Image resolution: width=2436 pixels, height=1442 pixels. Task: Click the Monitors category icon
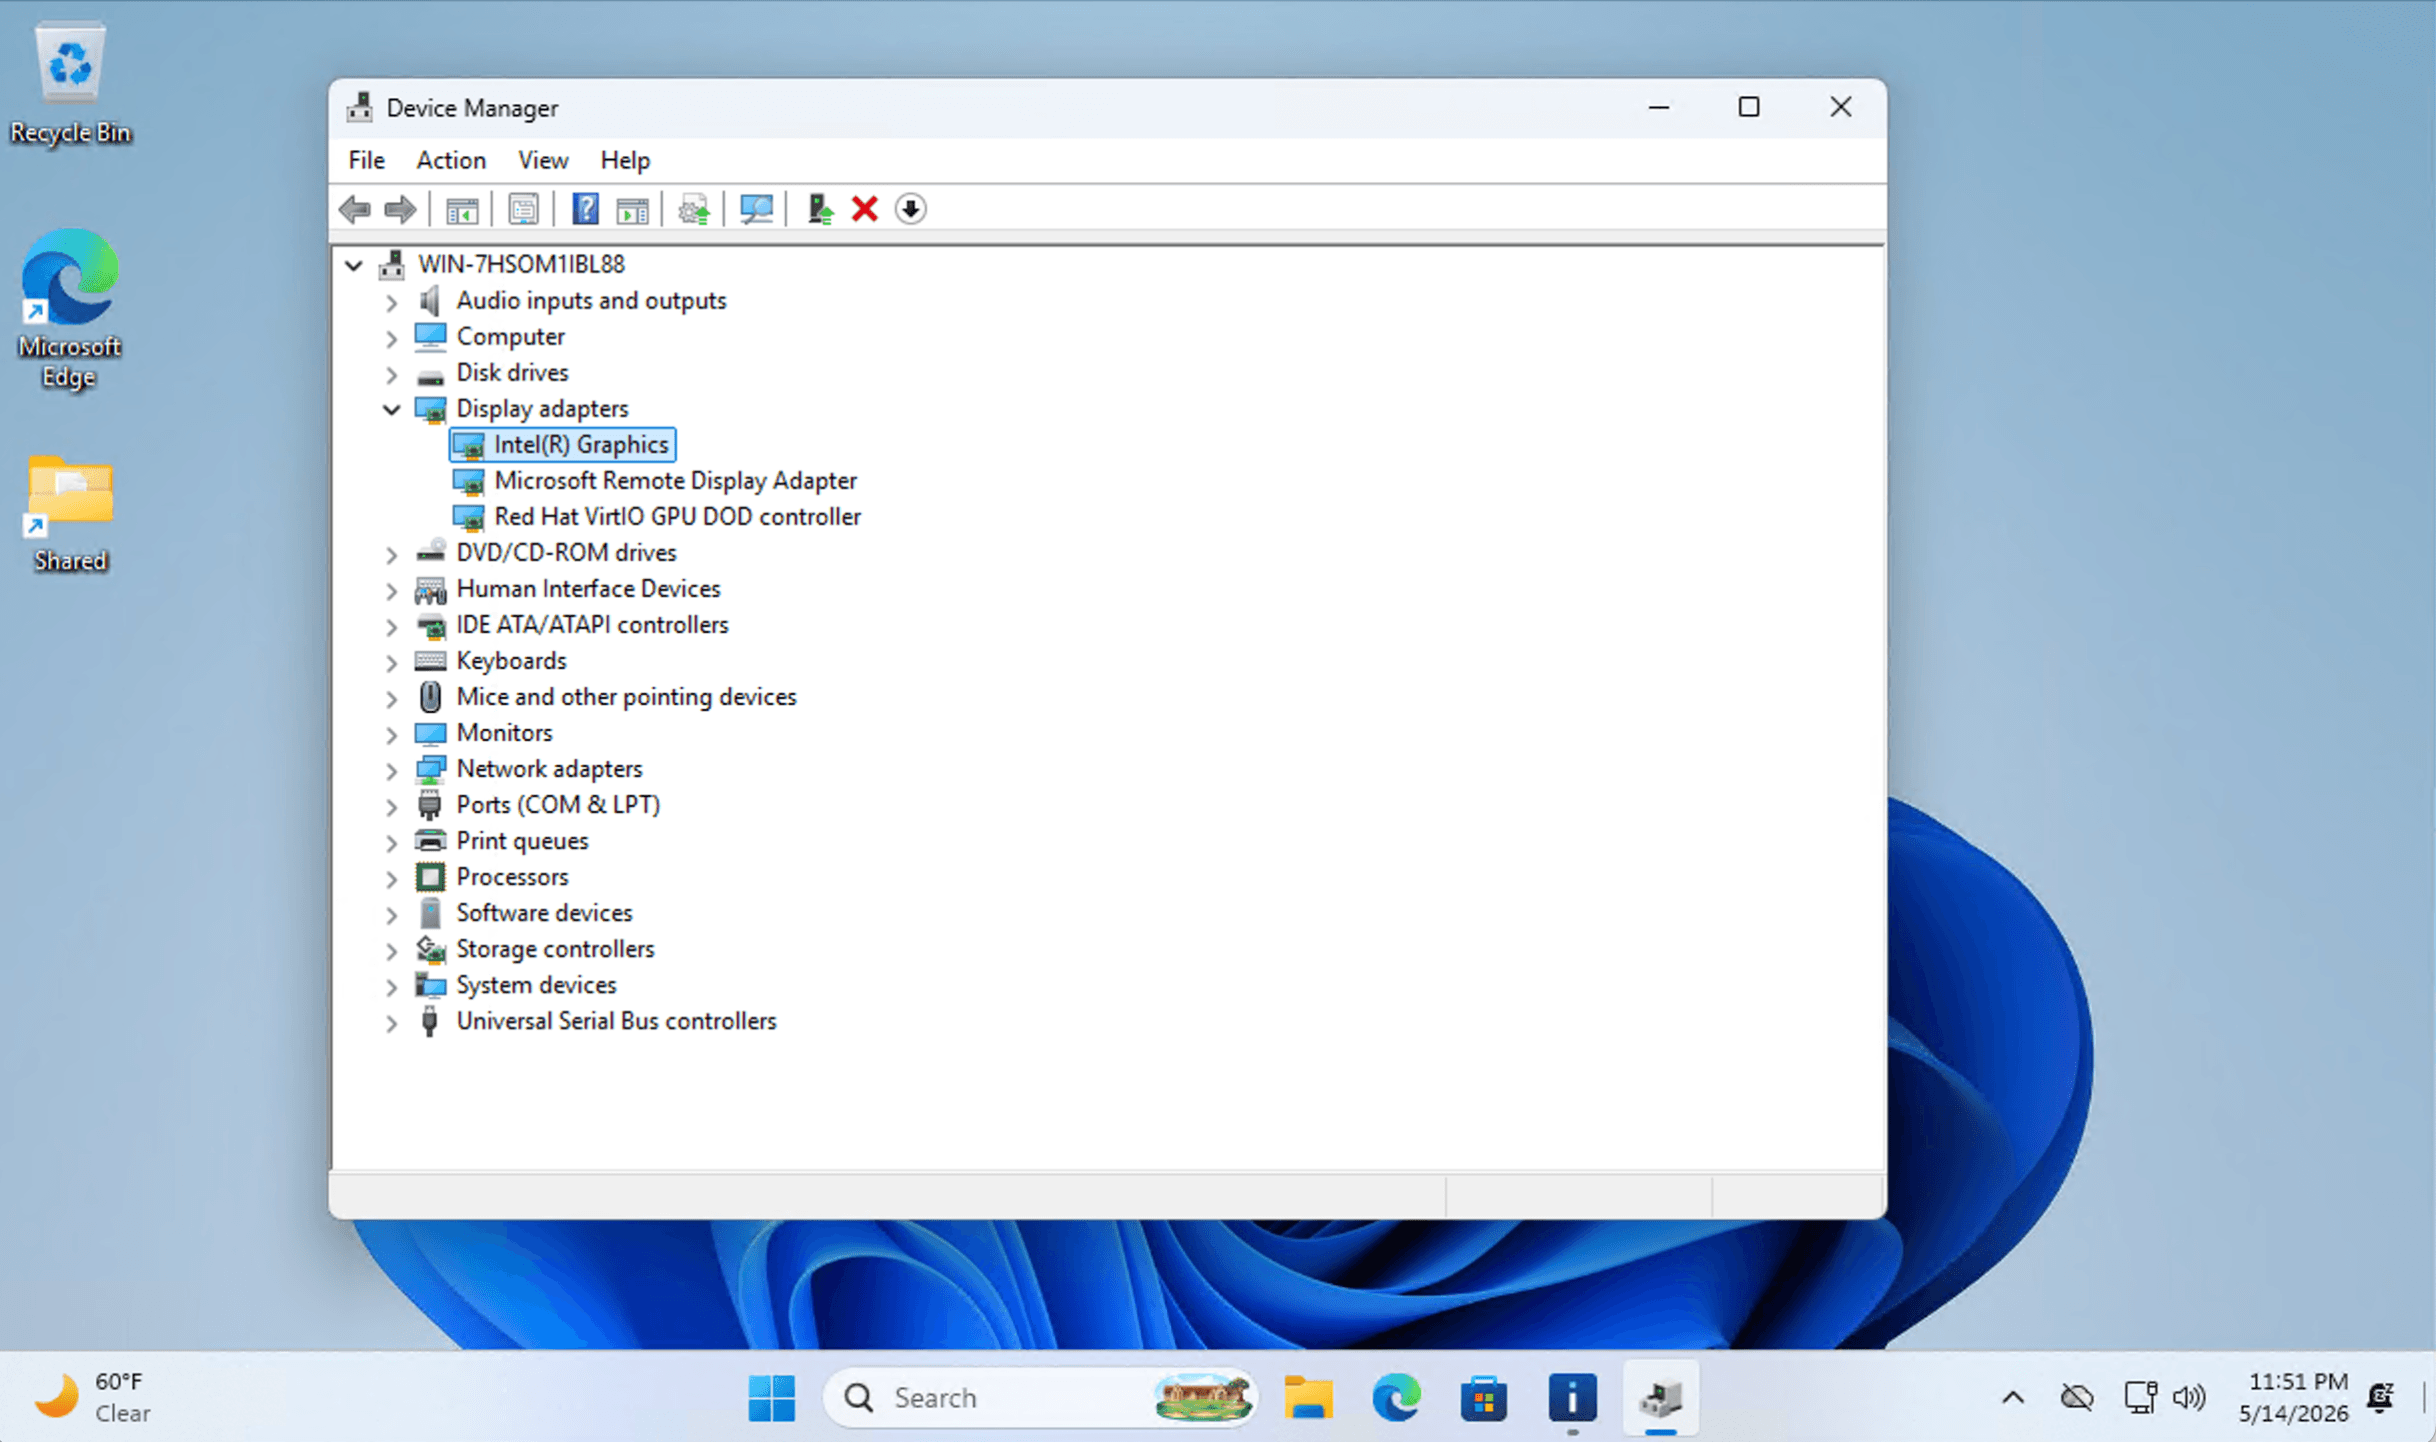[x=430, y=733]
